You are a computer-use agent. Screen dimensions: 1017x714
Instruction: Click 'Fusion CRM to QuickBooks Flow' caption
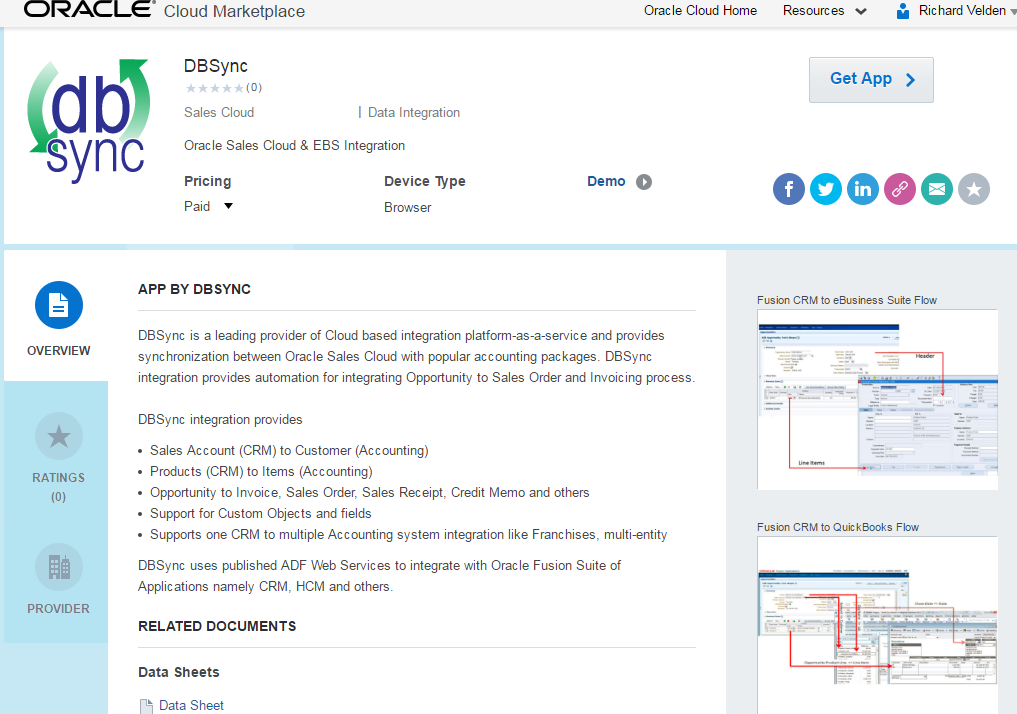(x=838, y=527)
